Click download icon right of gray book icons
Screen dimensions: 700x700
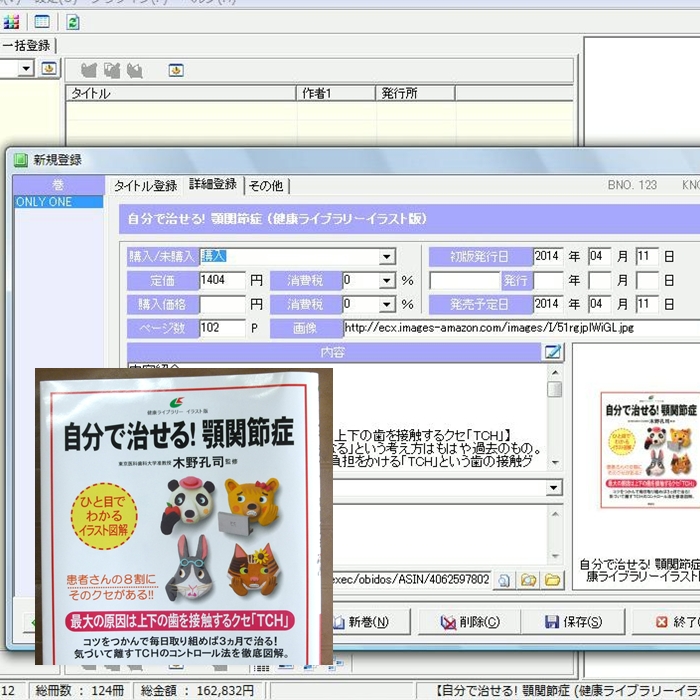[x=176, y=70]
